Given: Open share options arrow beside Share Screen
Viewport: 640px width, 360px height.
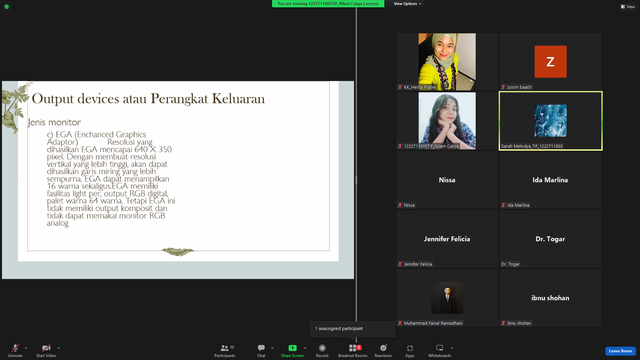Looking at the screenshot, I should coord(305,348).
